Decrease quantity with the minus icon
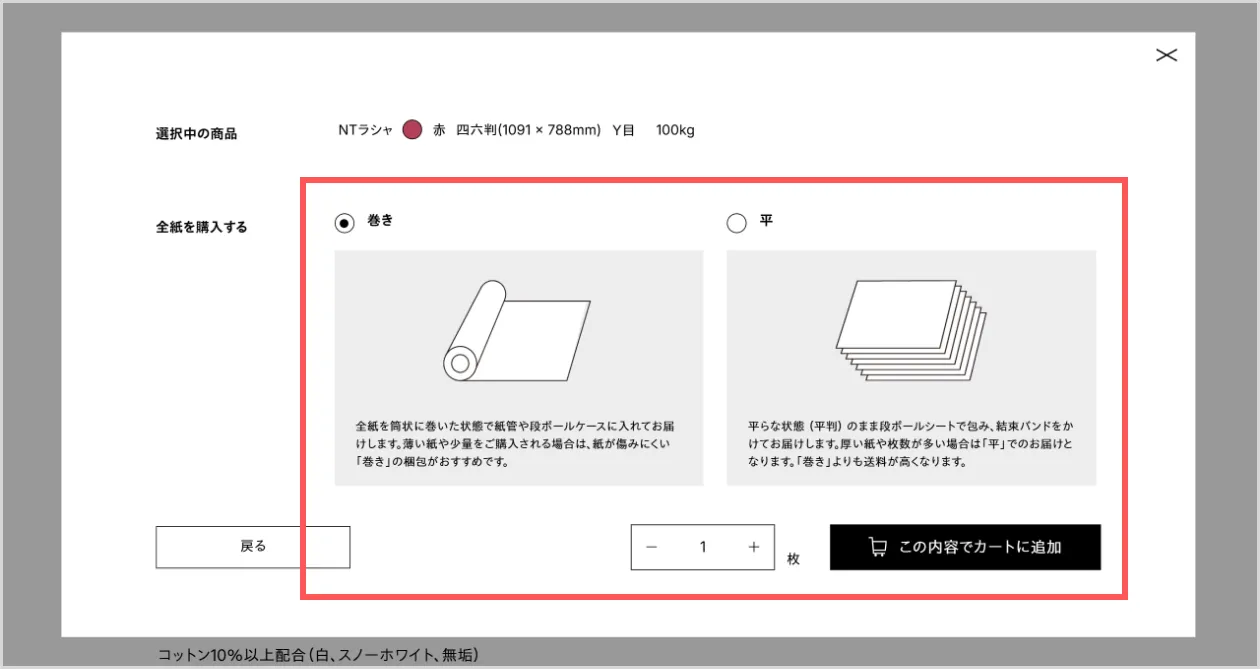 pyautogui.click(x=652, y=547)
